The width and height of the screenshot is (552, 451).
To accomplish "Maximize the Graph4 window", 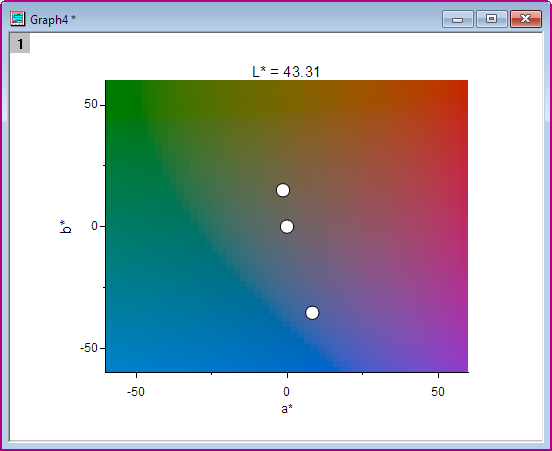I will [x=492, y=19].
